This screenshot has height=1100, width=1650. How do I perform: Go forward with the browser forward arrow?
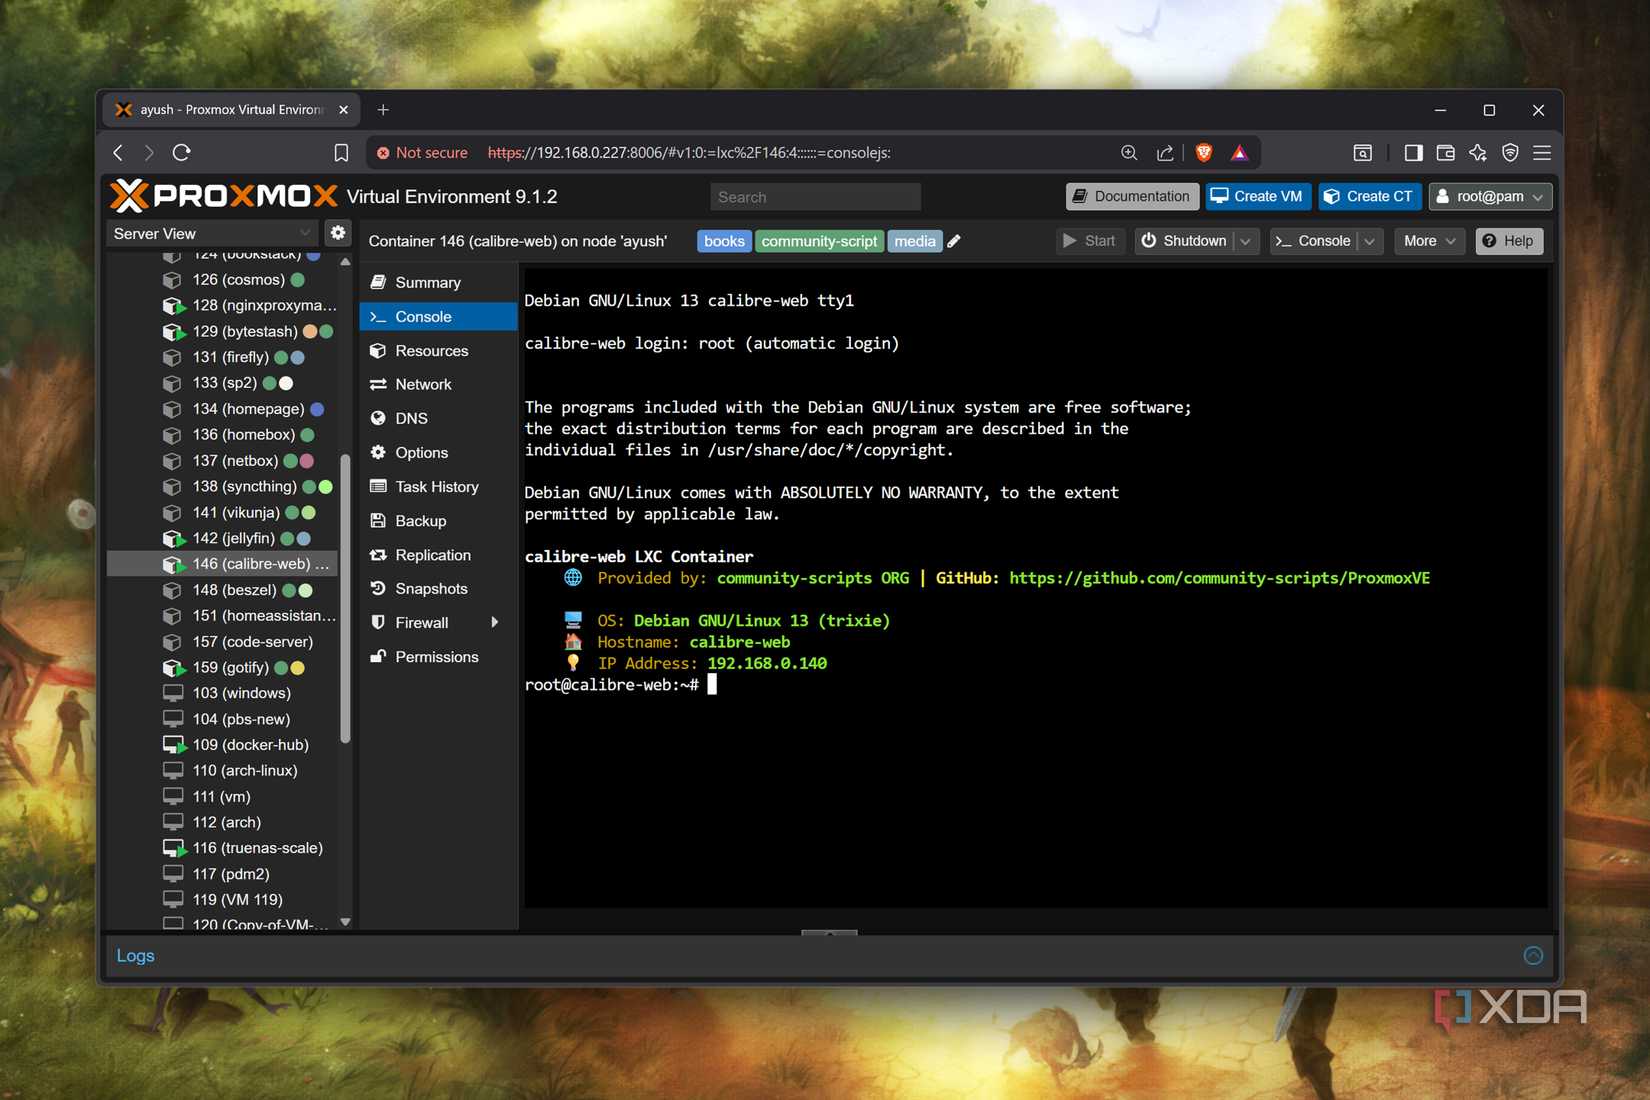(x=149, y=153)
